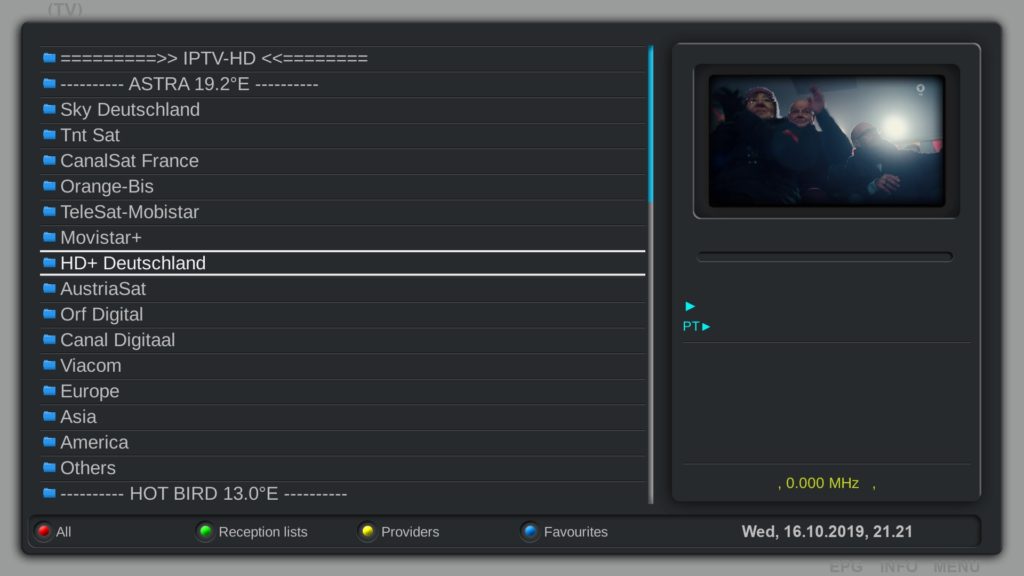Select the America bouquet
This screenshot has height=576, width=1024.
click(x=343, y=442)
